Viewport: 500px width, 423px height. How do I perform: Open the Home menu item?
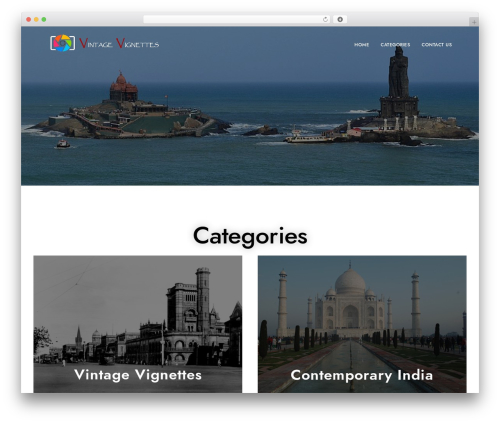coord(361,45)
